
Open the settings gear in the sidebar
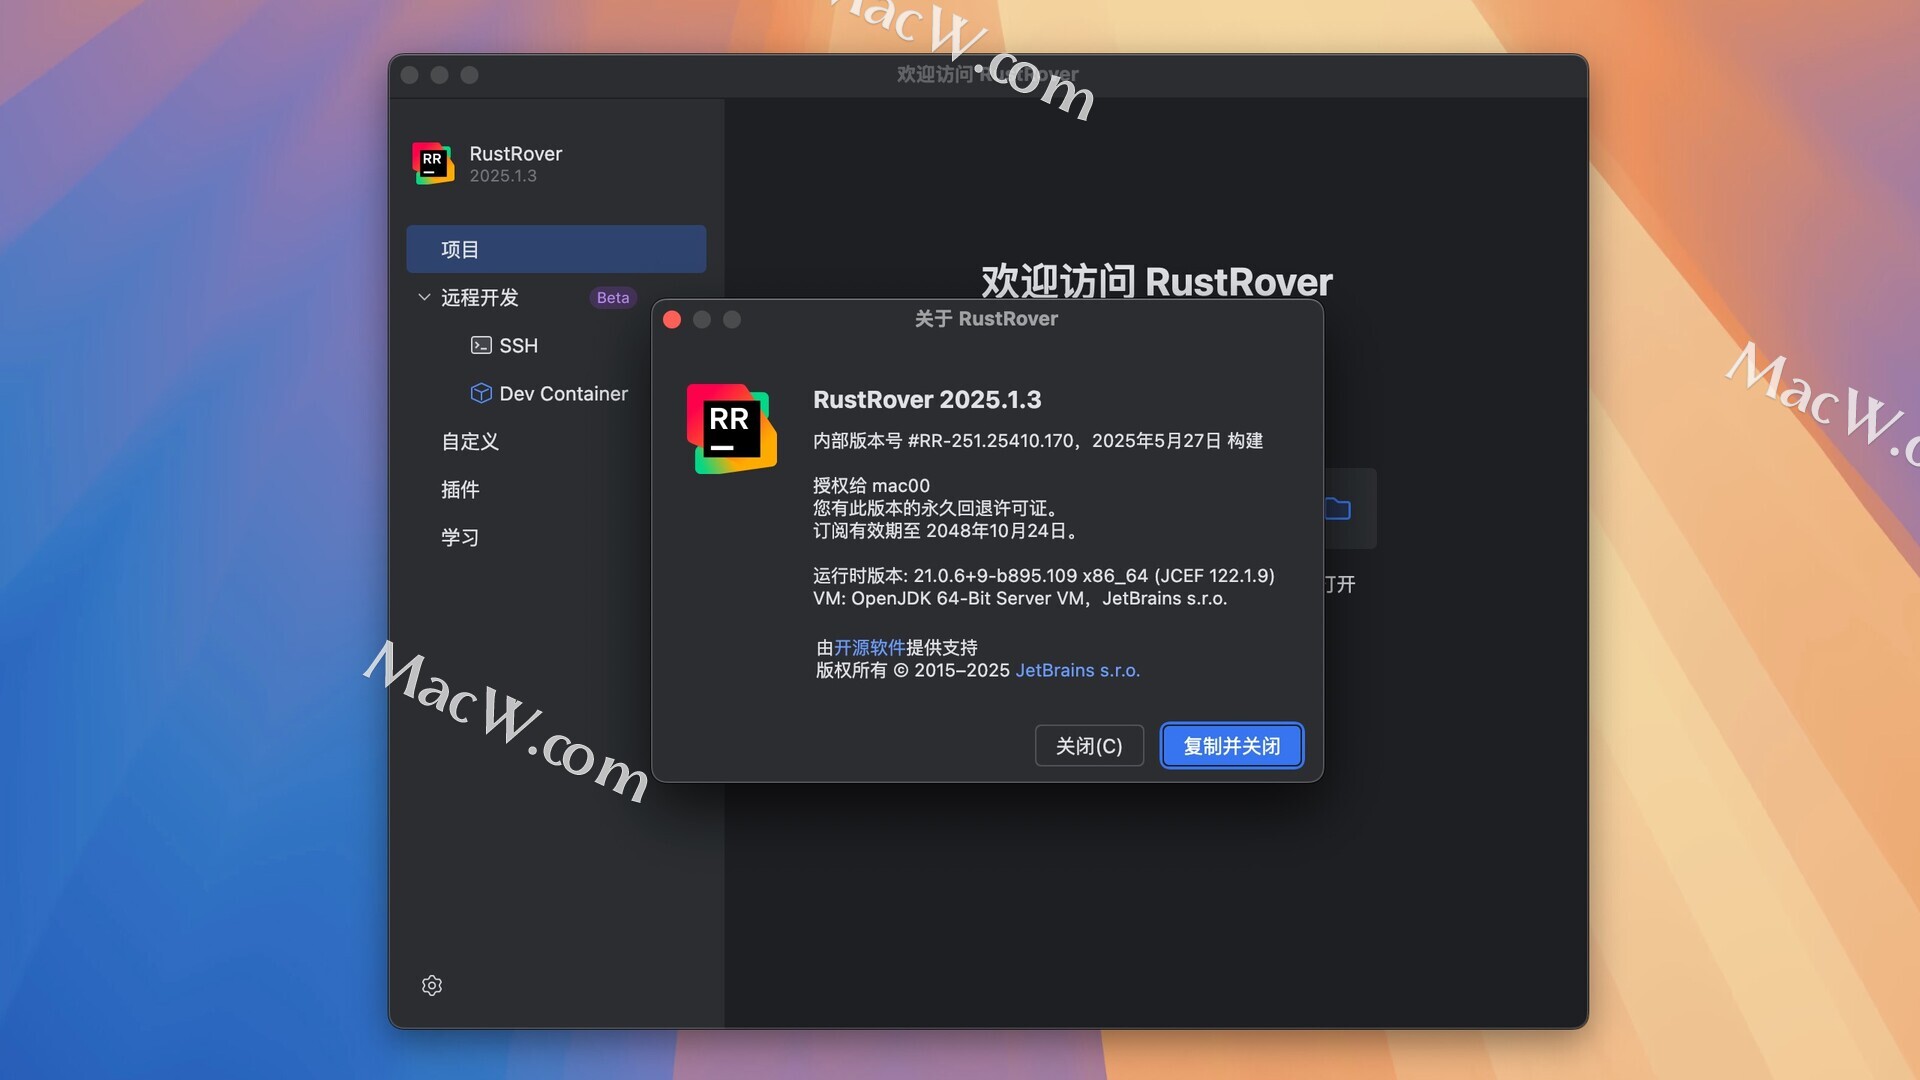(432, 985)
